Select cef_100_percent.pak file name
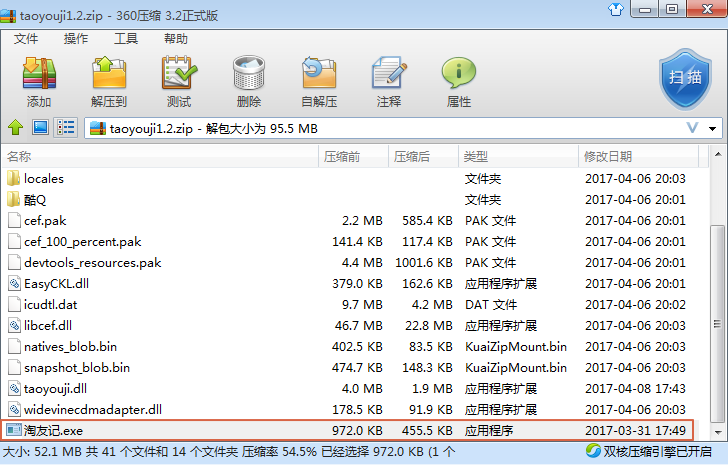This screenshot has width=728, height=465. point(83,241)
